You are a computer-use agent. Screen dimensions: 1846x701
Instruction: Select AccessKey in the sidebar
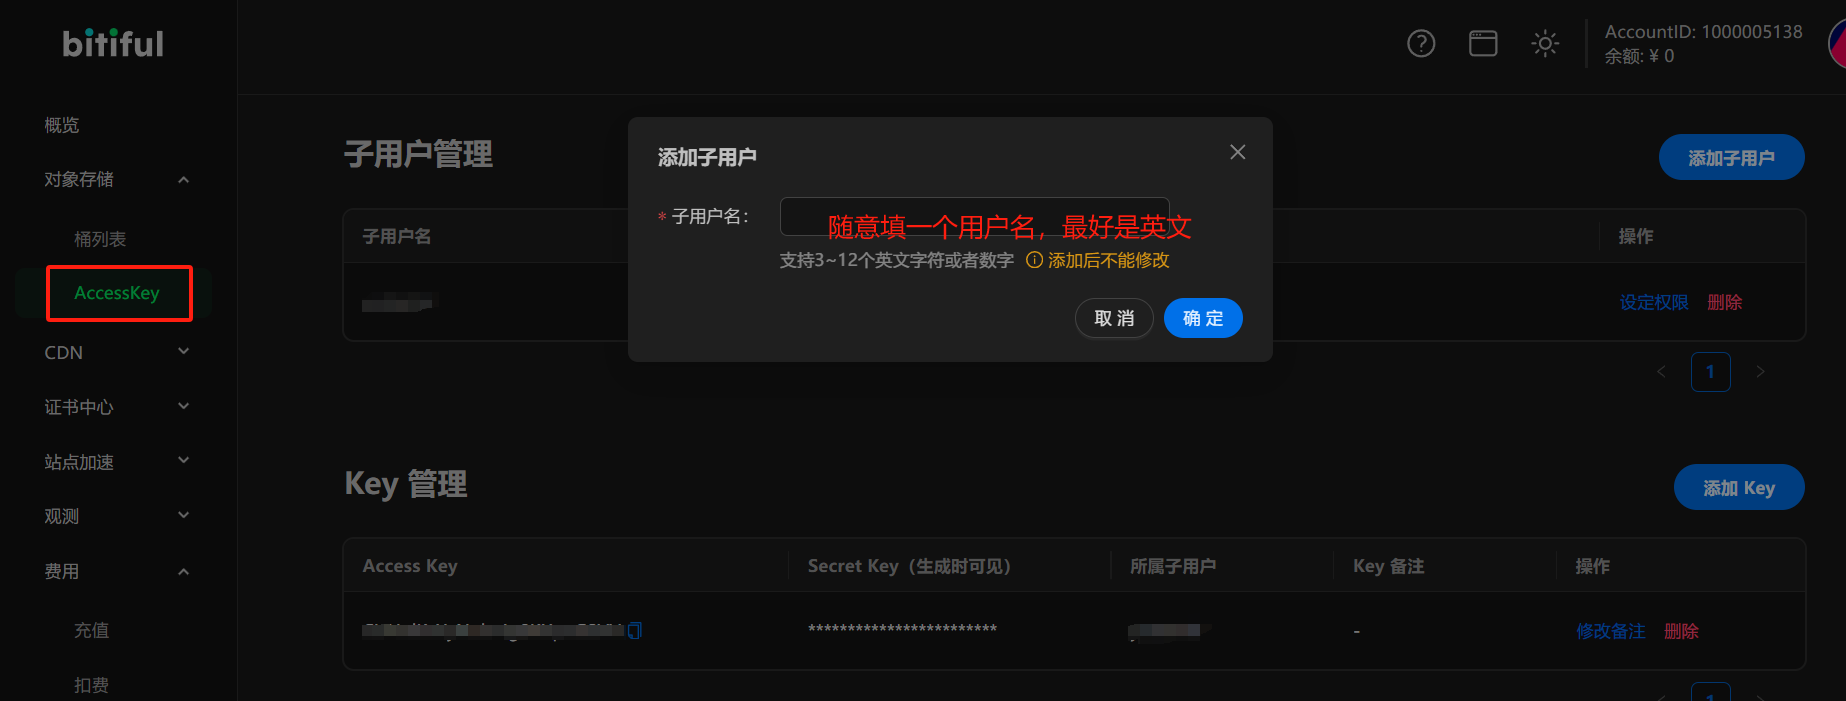pyautogui.click(x=117, y=293)
